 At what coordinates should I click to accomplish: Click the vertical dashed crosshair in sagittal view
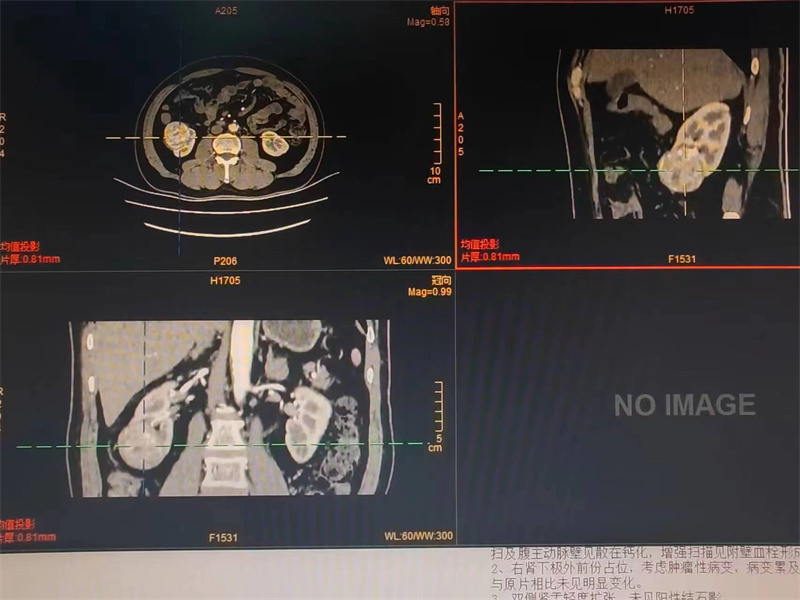[684, 134]
